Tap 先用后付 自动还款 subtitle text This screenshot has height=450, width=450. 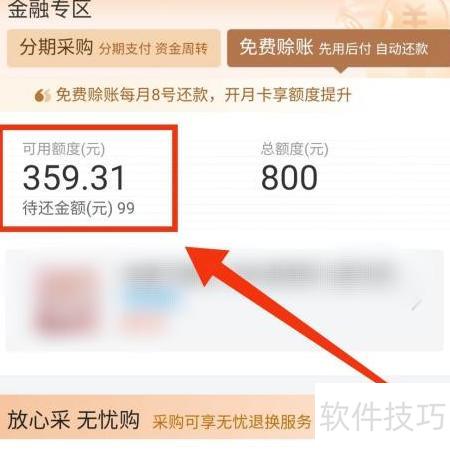(373, 49)
